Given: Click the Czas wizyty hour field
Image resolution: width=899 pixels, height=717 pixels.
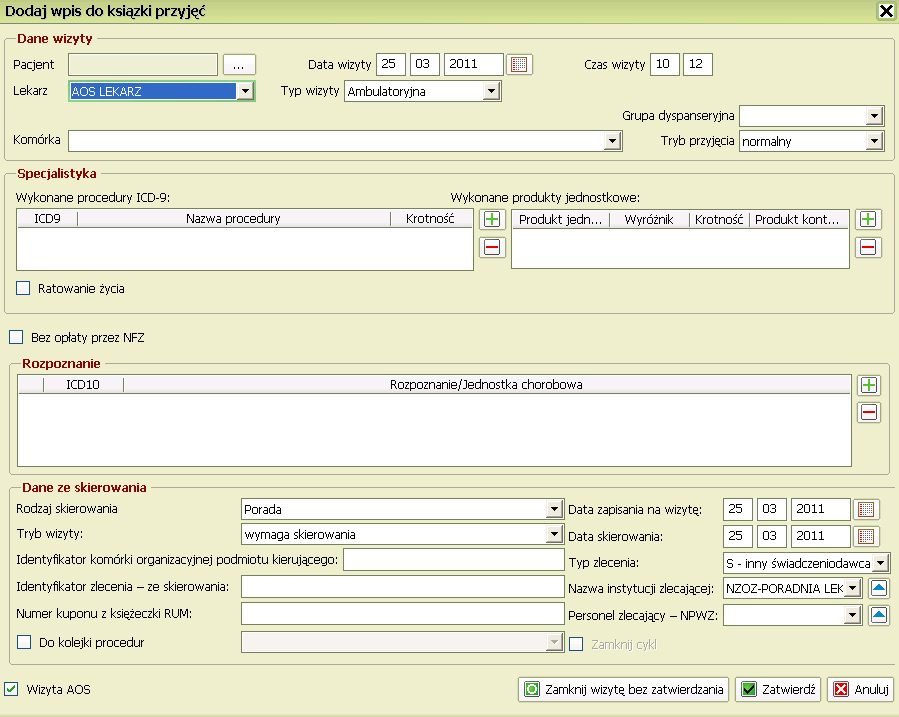Looking at the screenshot, I should pos(665,64).
